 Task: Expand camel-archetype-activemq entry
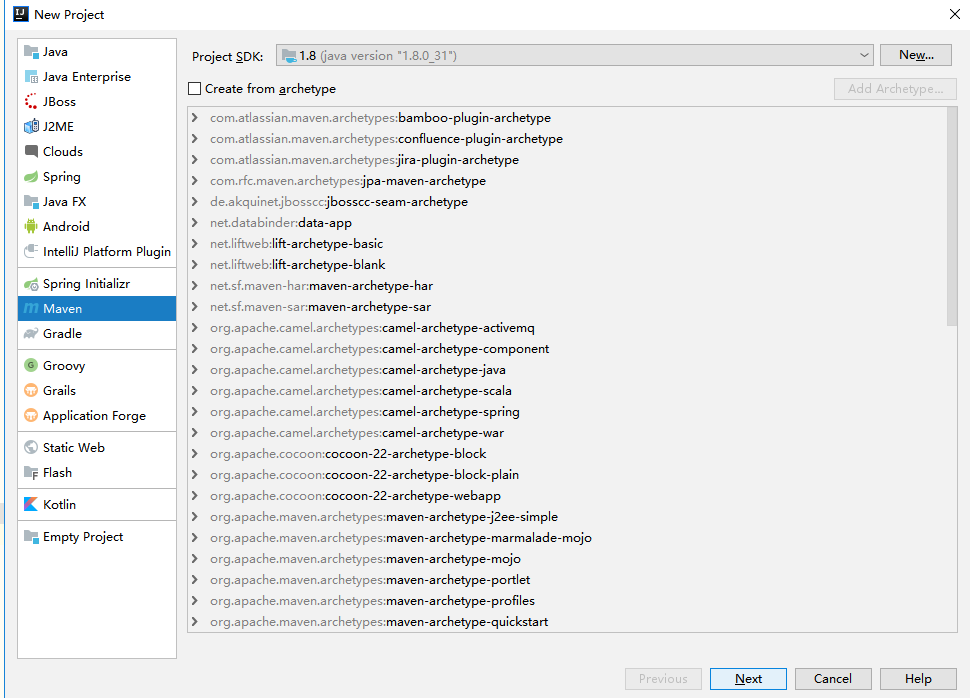coord(195,328)
